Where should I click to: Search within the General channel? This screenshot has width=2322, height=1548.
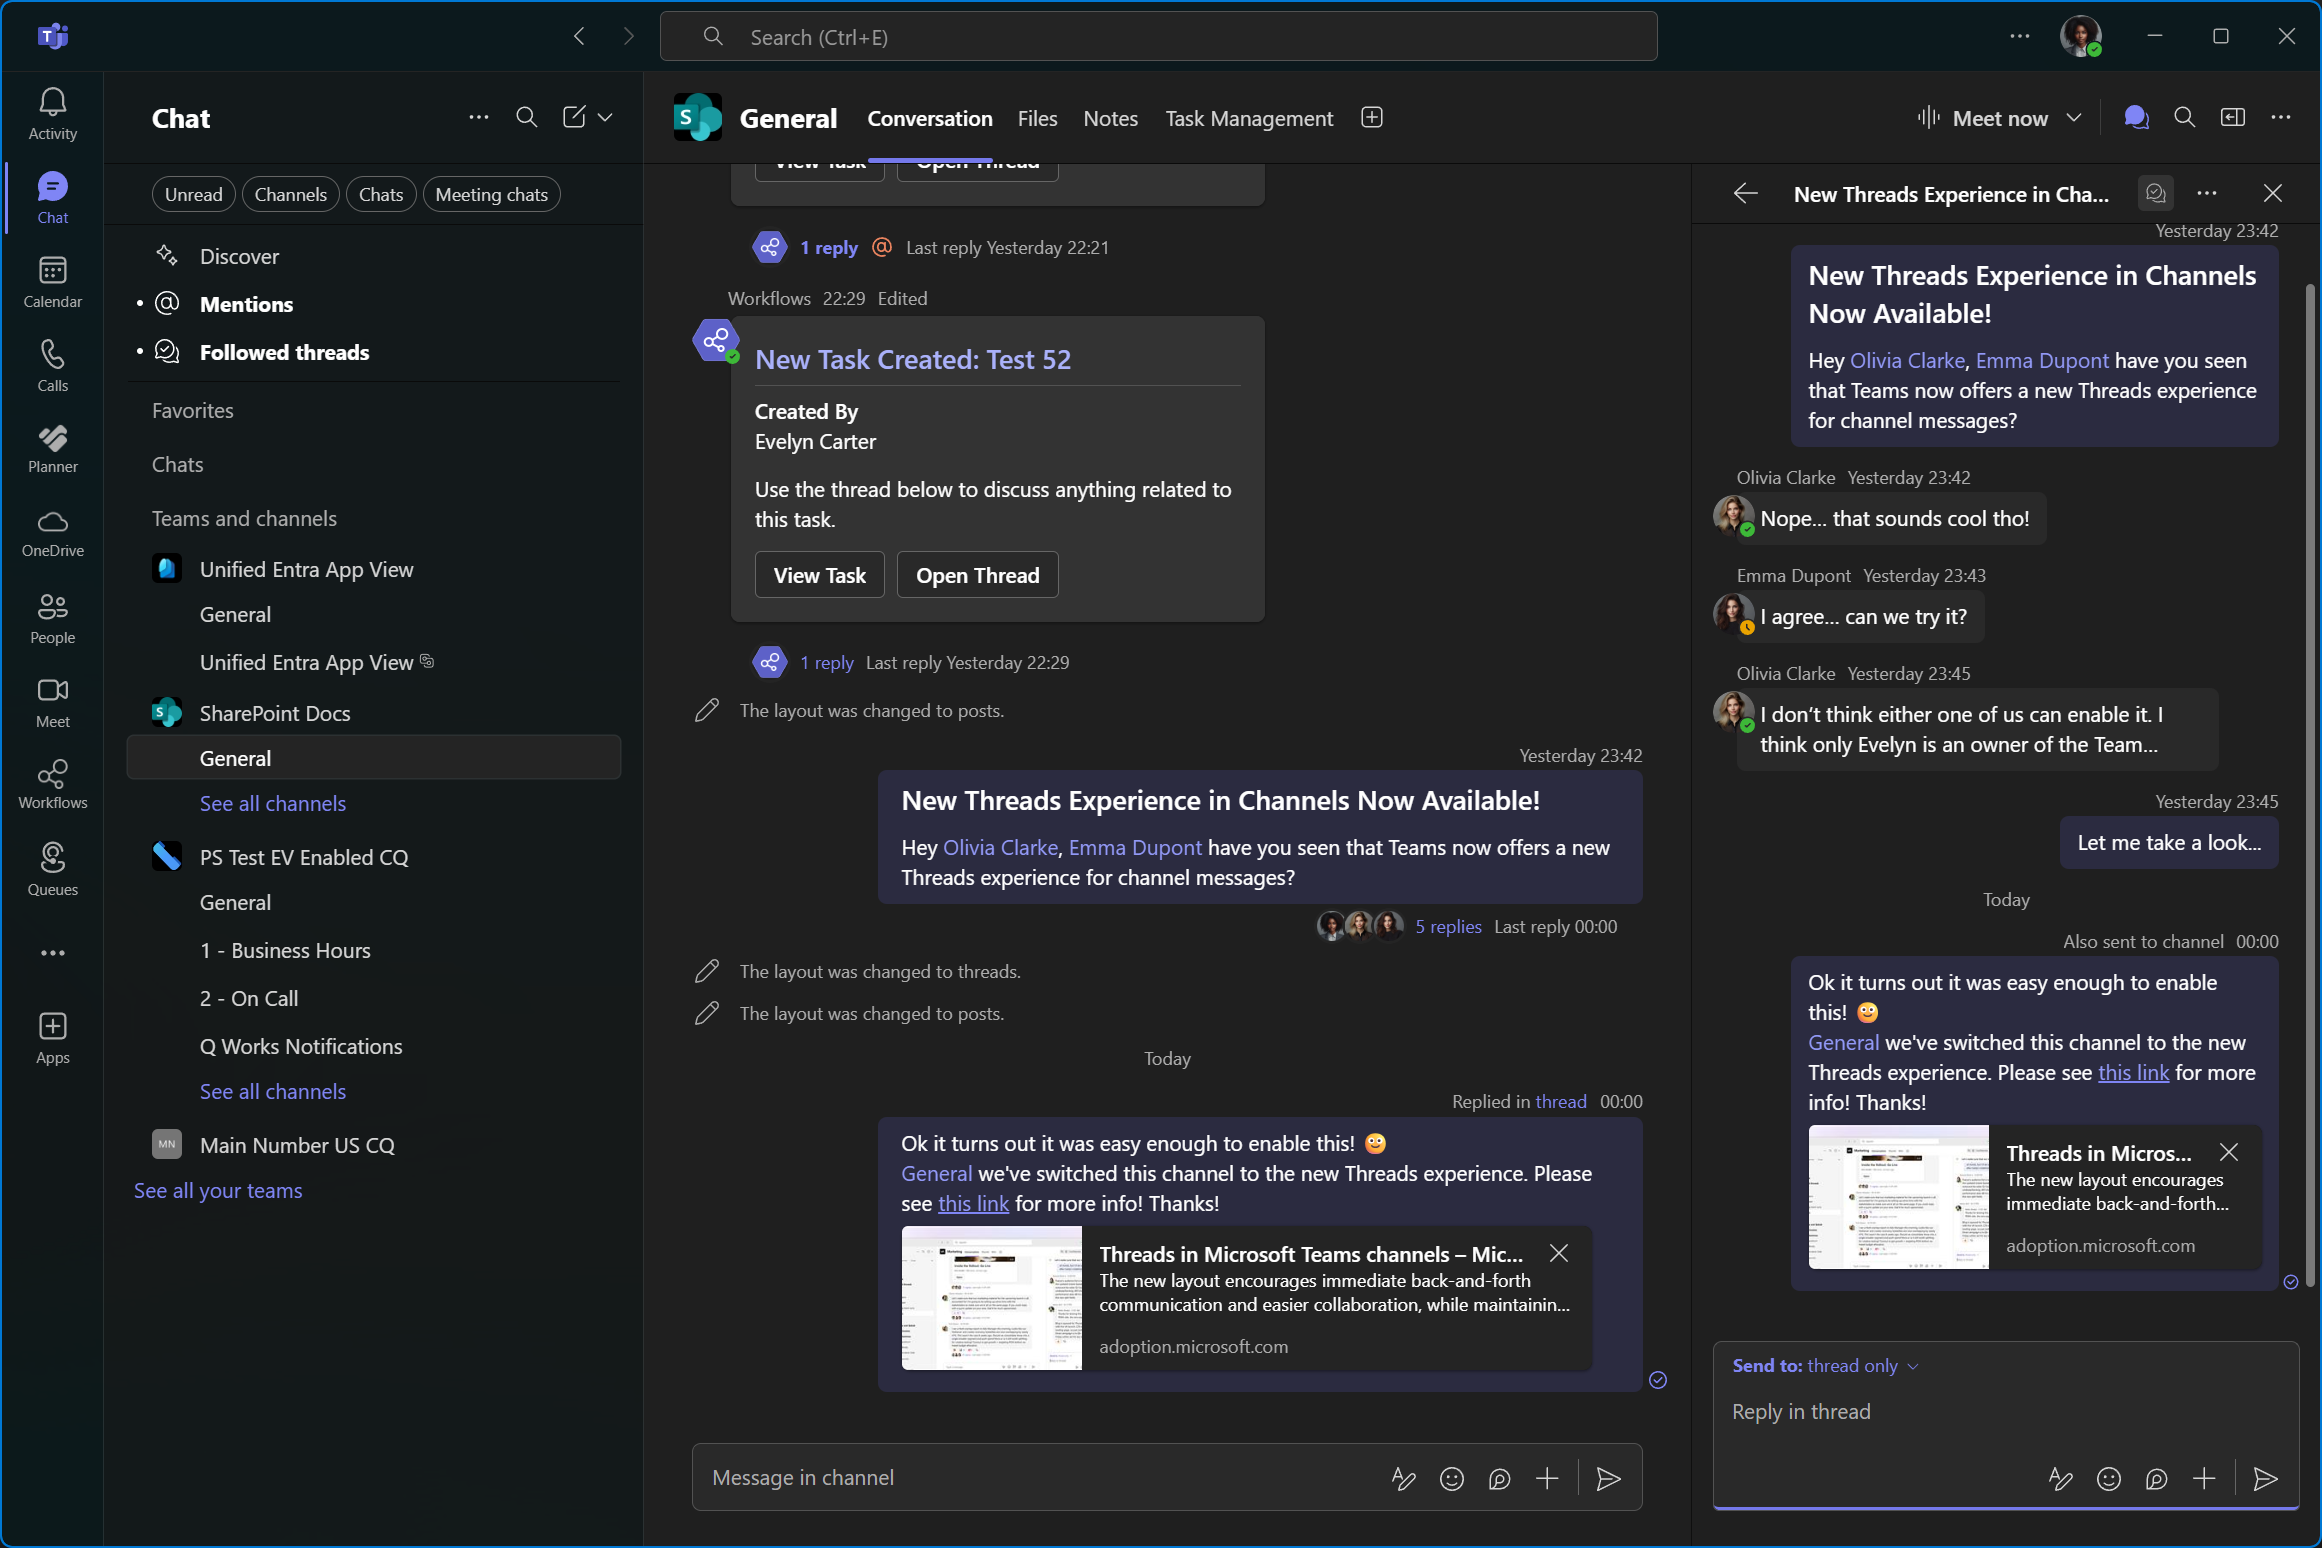click(x=2185, y=118)
